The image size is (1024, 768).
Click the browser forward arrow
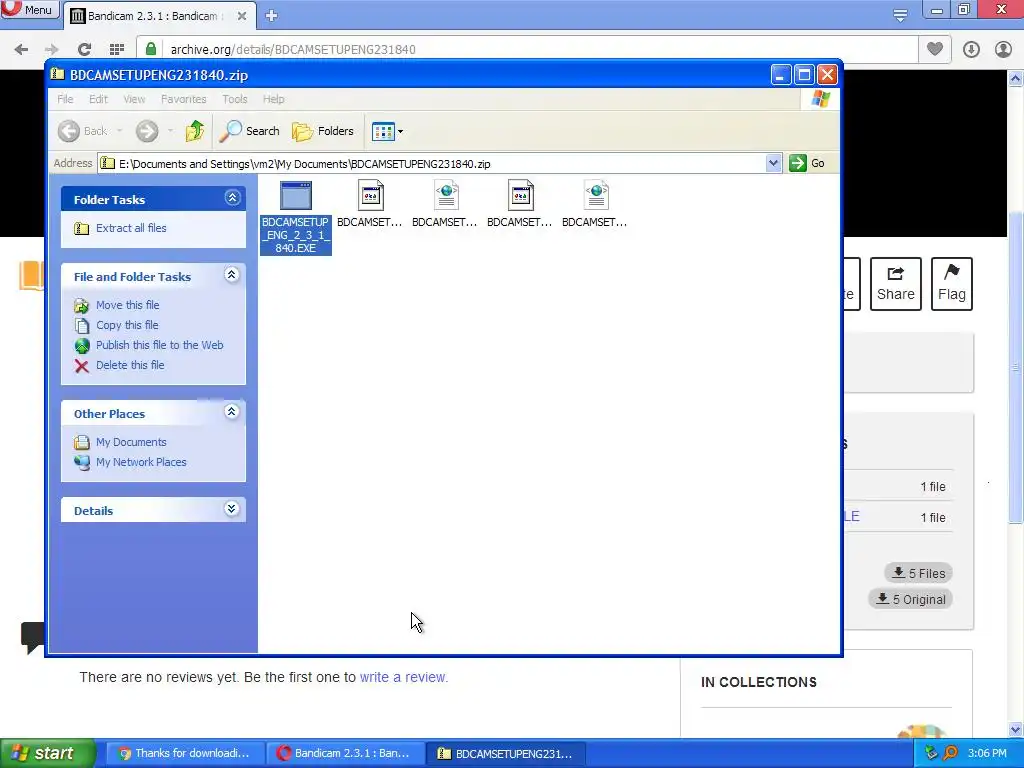coord(52,49)
